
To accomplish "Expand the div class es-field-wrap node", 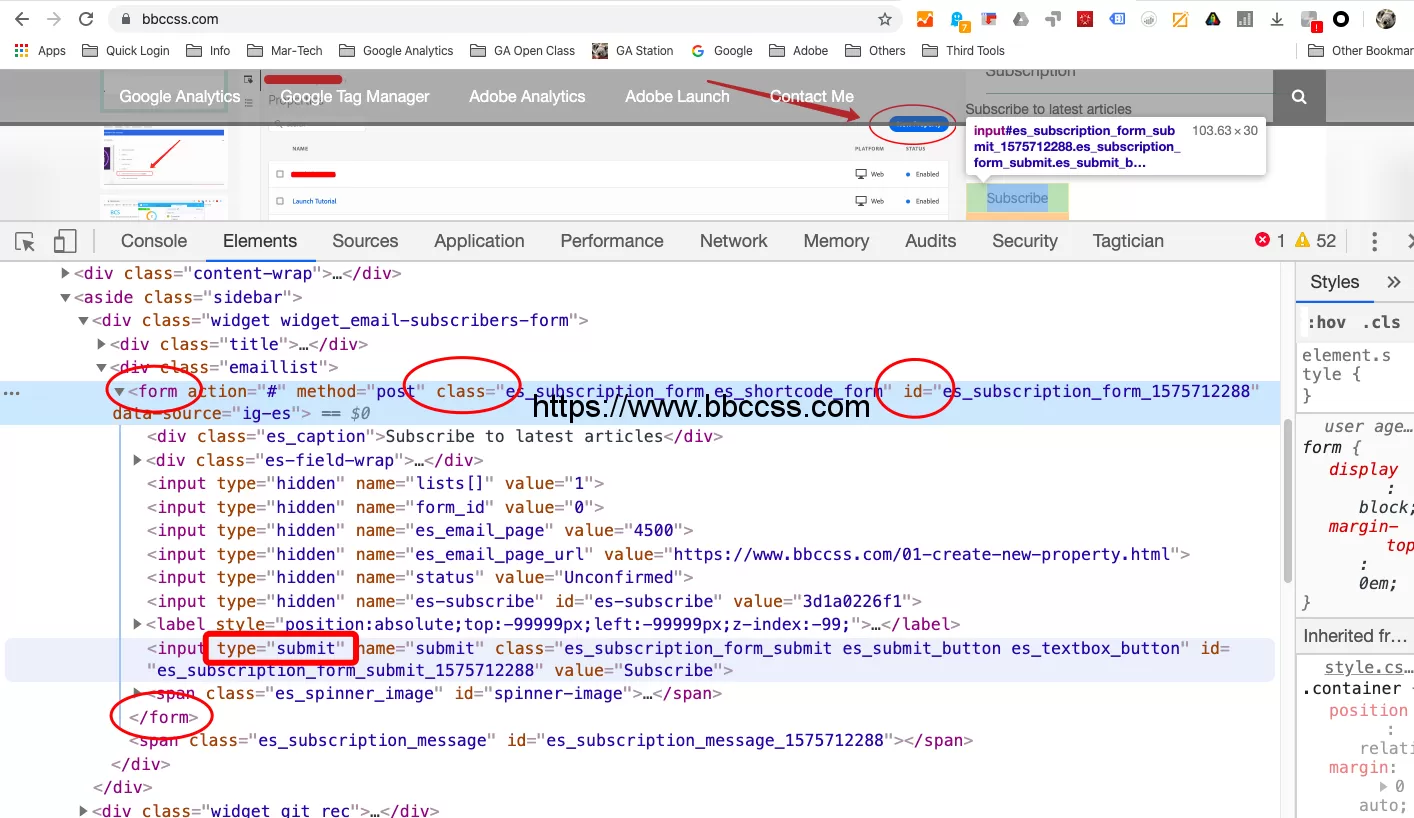I will pos(138,460).
